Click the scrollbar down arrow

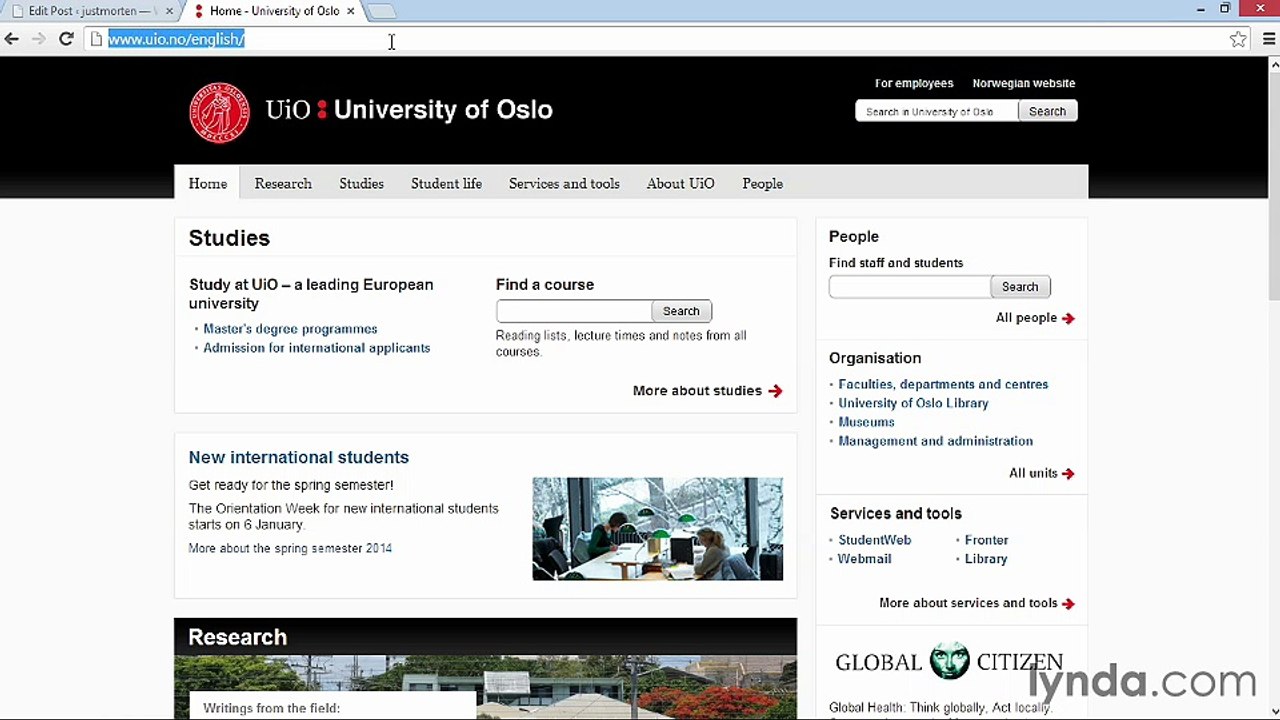pyautogui.click(x=1274, y=712)
